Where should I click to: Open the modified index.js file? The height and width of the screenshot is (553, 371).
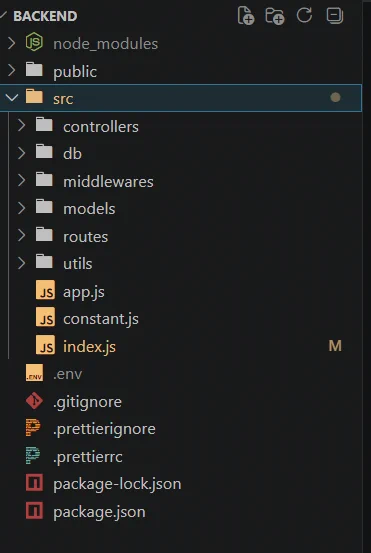(89, 347)
